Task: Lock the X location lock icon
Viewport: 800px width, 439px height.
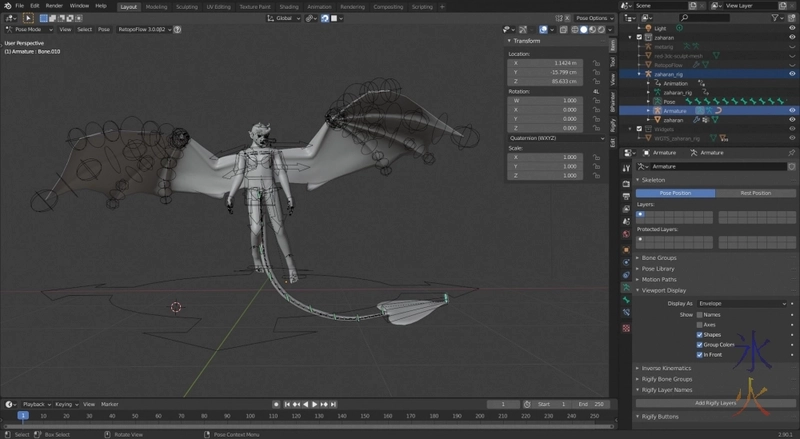Action: 596,63
